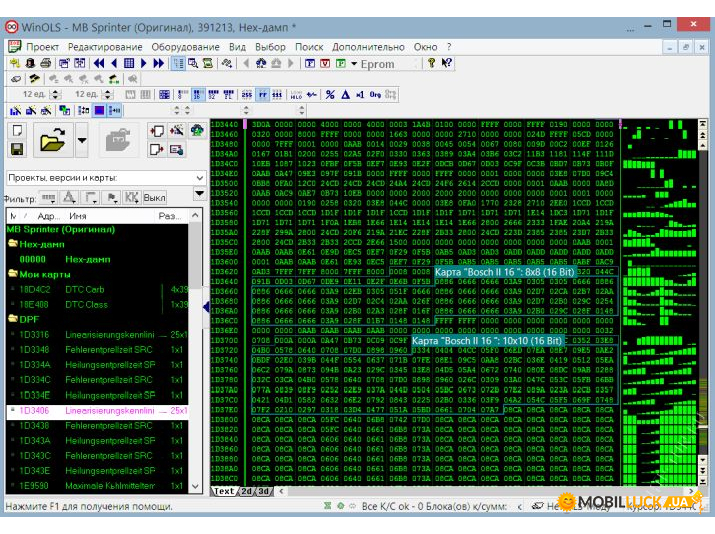Click the blue F version button
Screen dimensions: 715x534
[310, 63]
